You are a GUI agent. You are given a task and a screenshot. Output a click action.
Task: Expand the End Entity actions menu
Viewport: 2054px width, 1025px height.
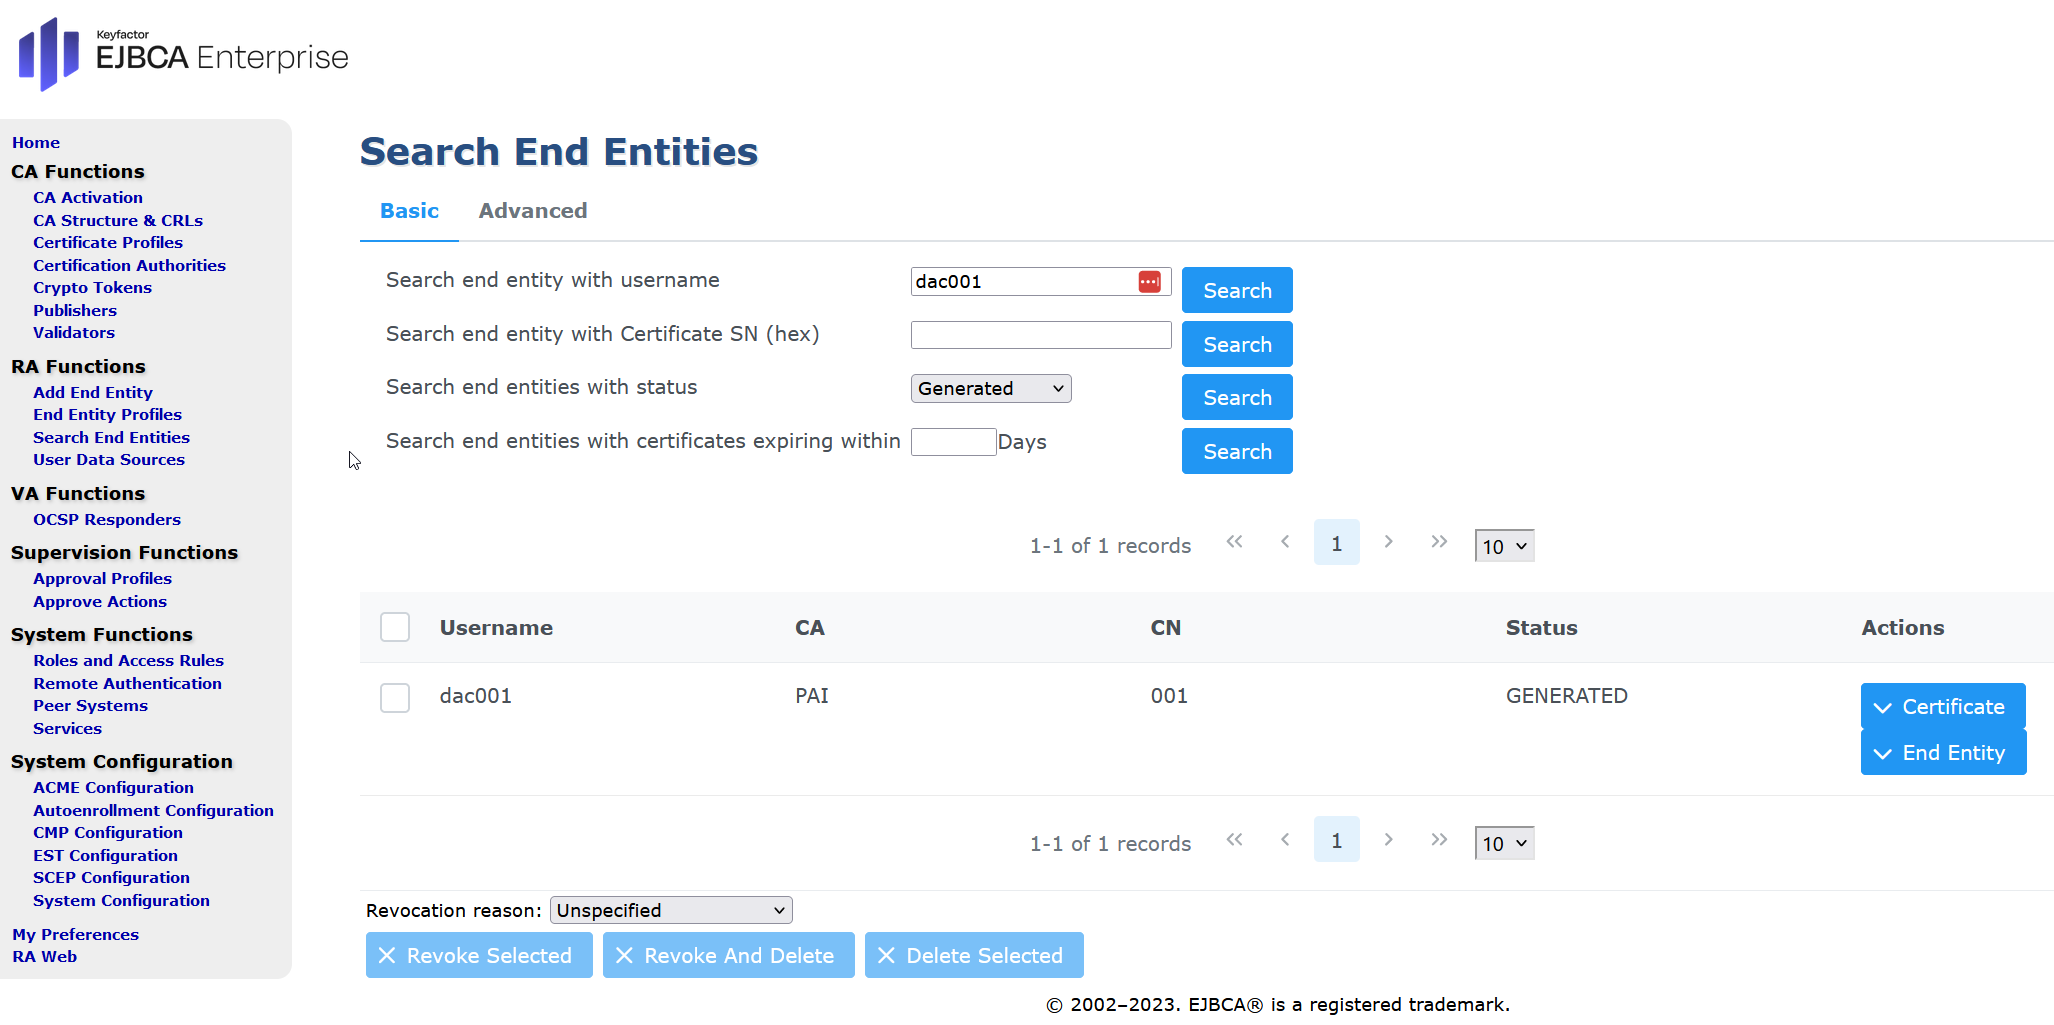point(1942,753)
